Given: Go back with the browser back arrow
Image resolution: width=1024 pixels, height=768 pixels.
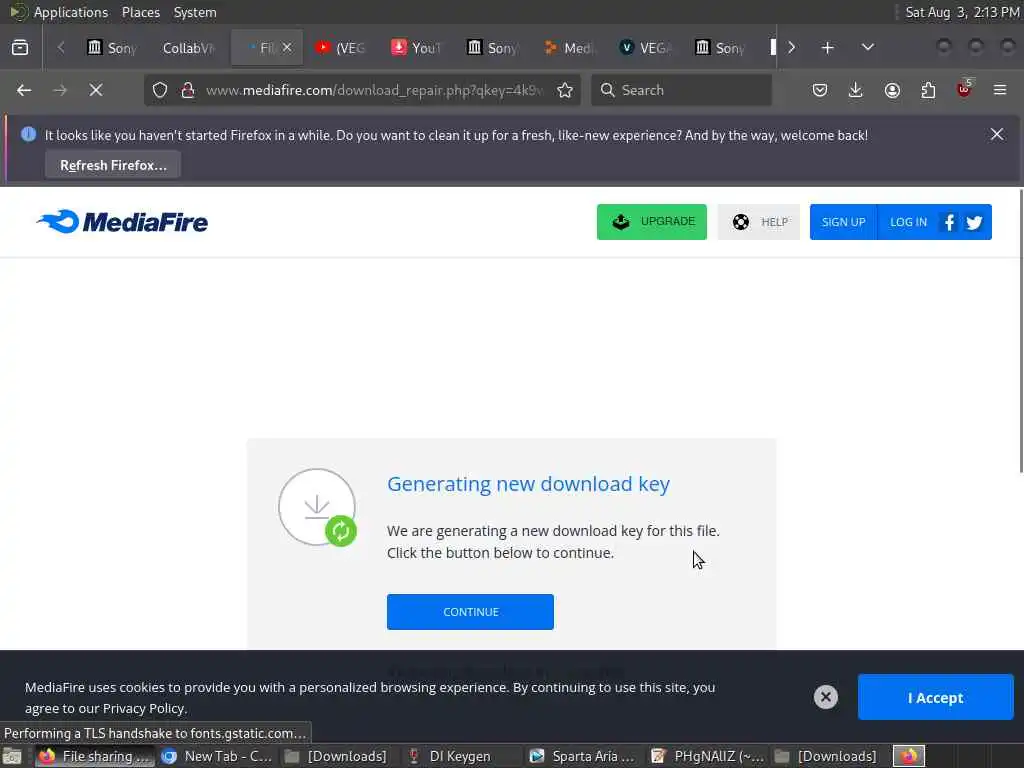Looking at the screenshot, I should click(24, 90).
